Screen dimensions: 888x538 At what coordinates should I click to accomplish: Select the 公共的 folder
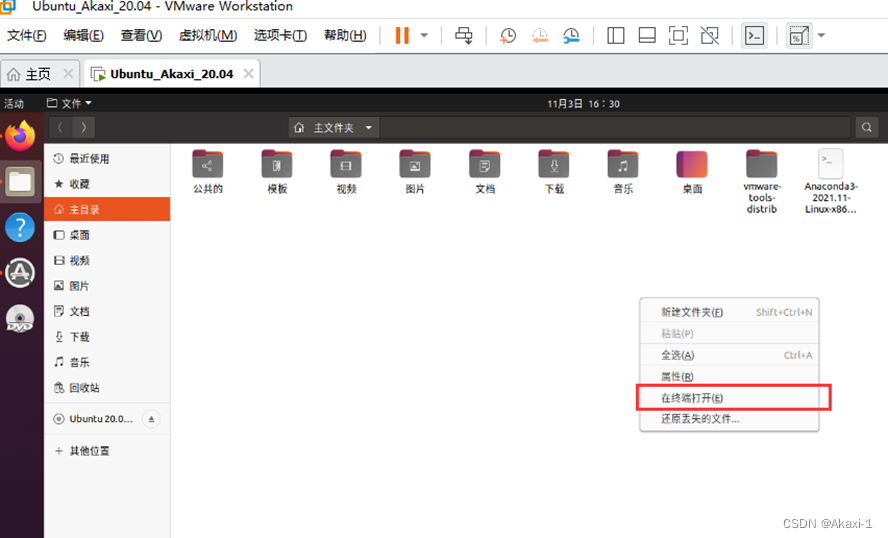208,172
